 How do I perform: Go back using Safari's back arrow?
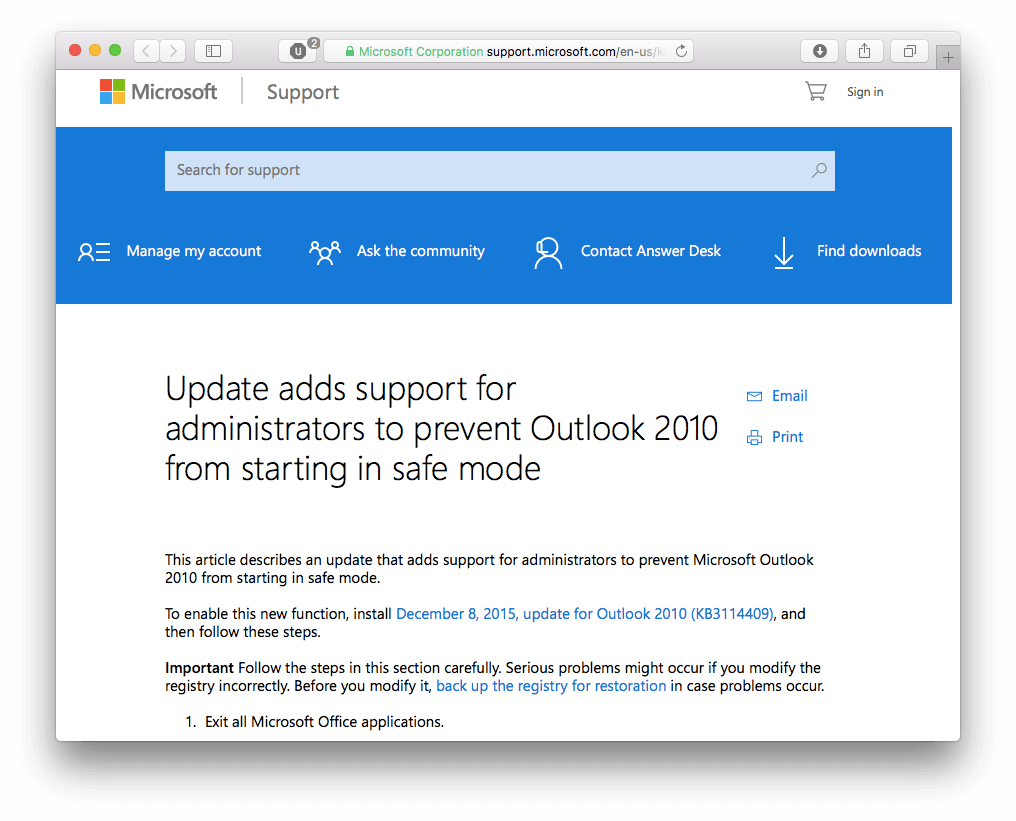pyautogui.click(x=146, y=51)
